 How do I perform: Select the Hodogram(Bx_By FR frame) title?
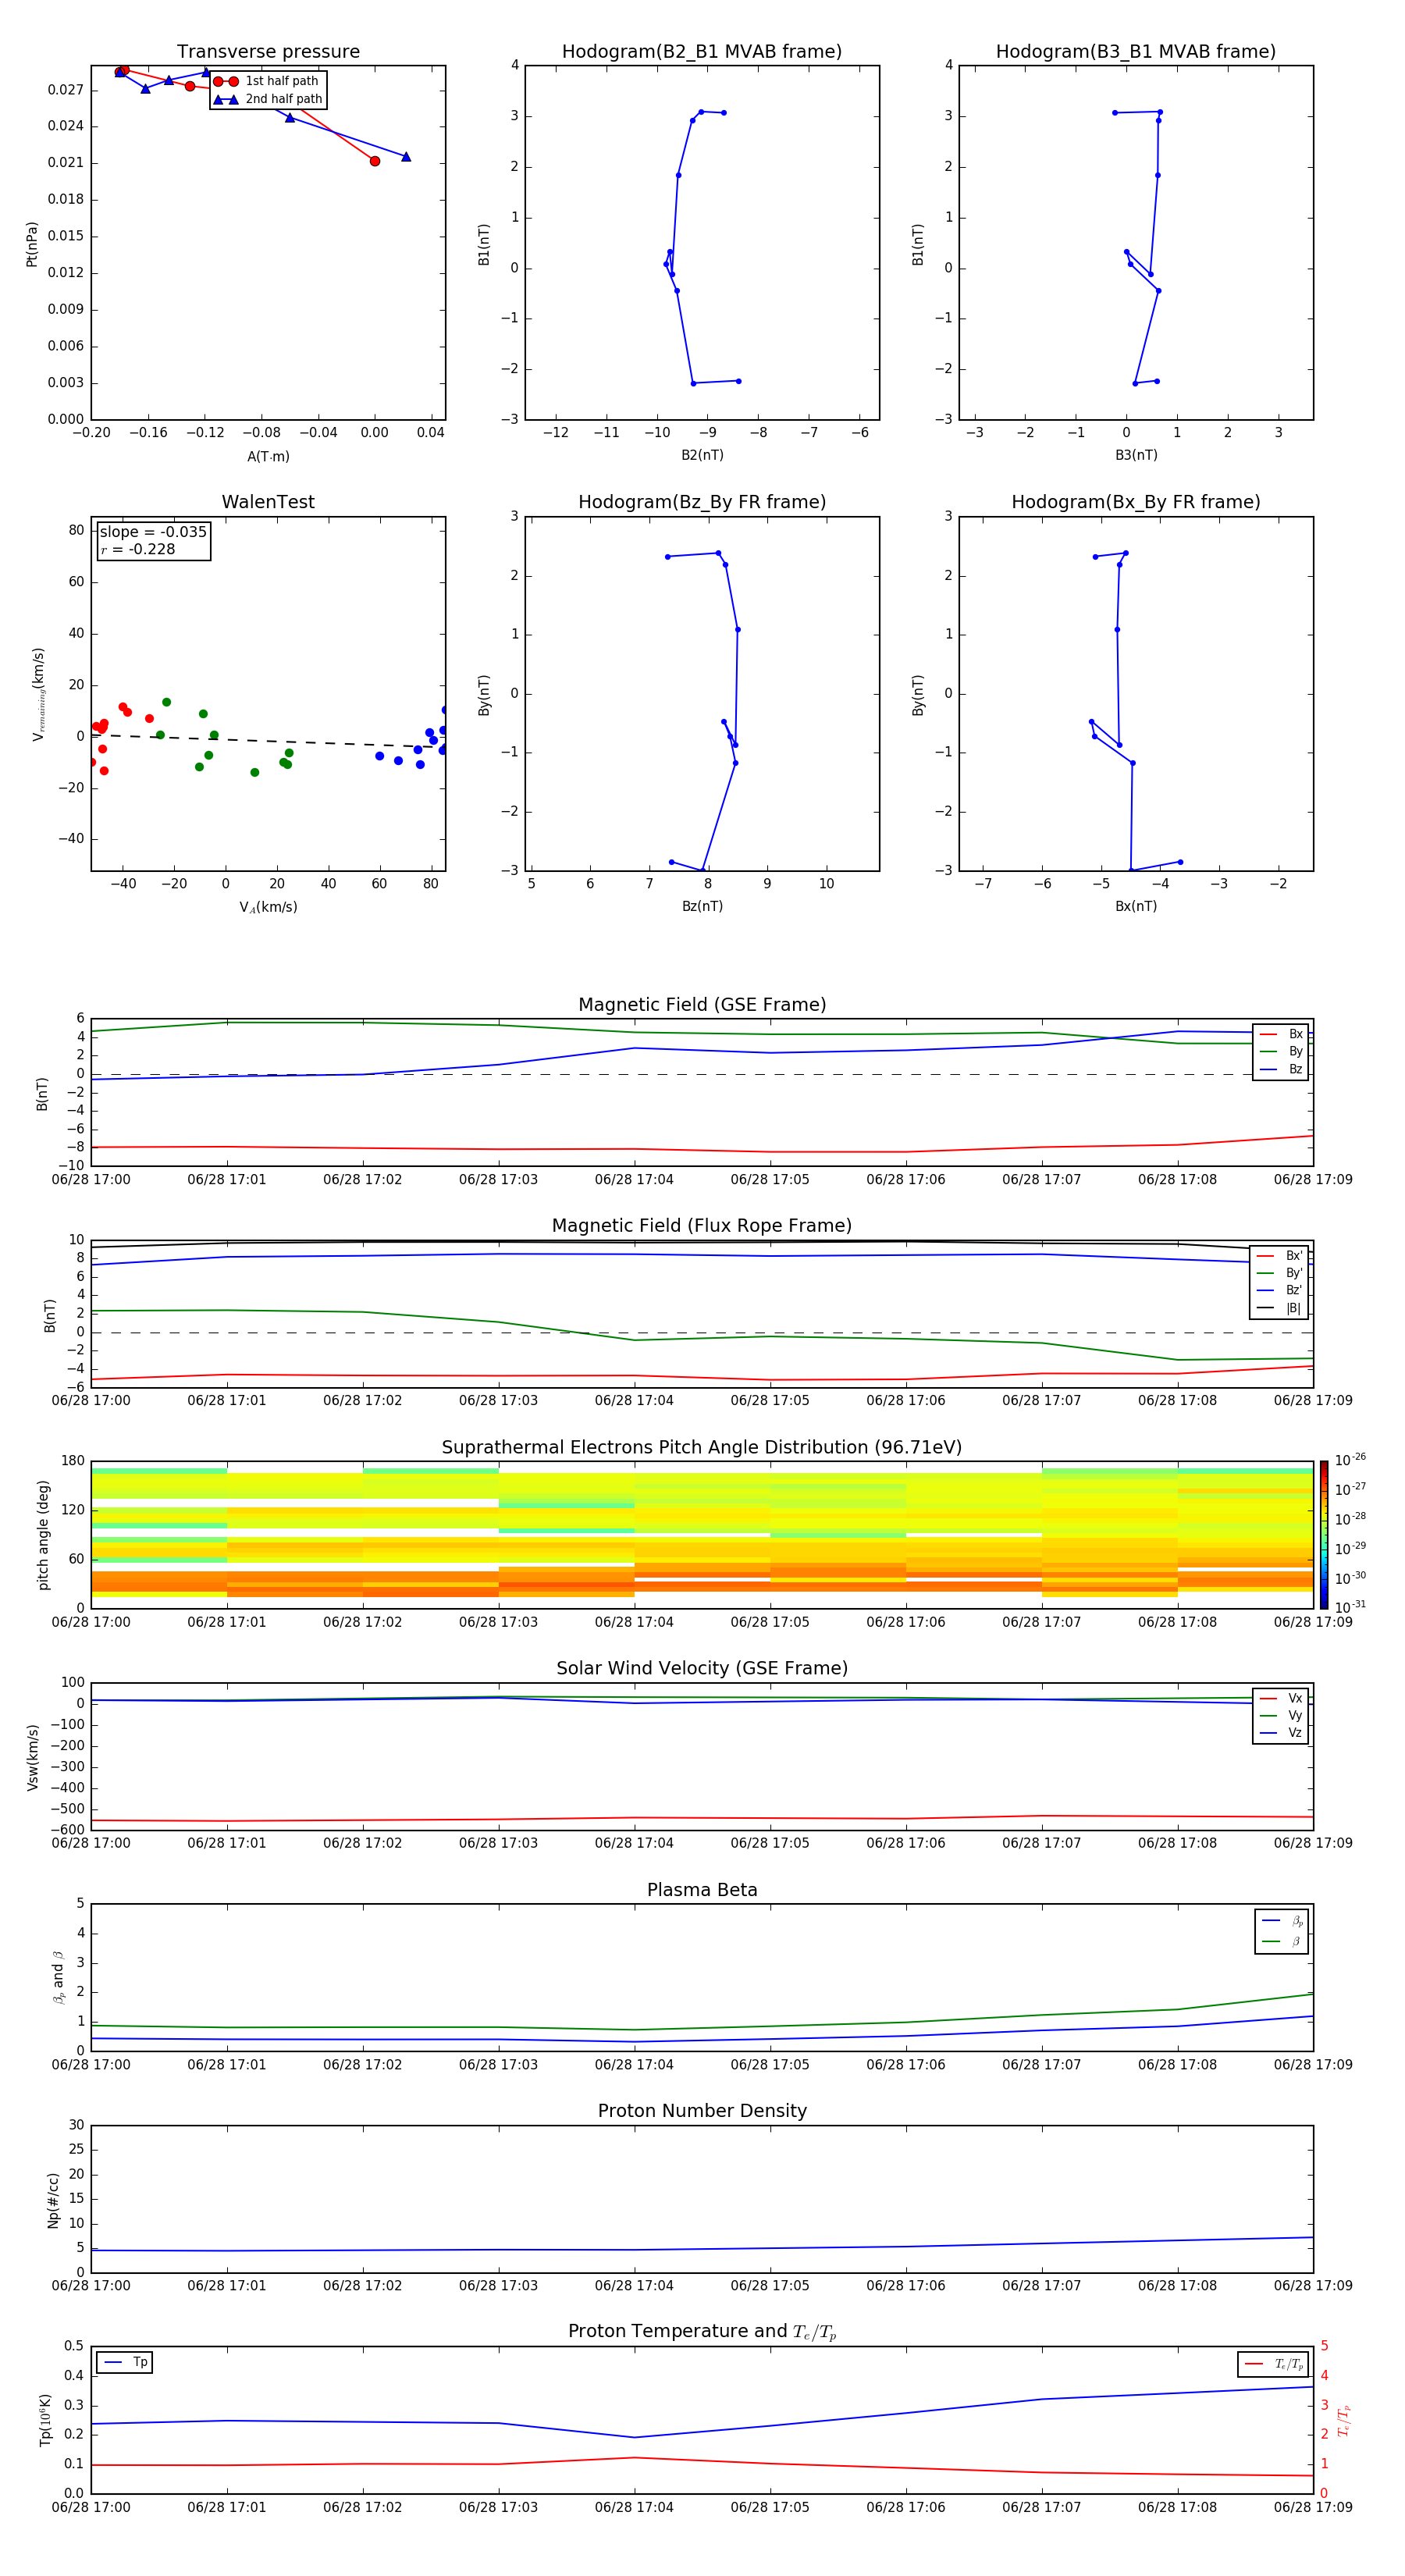pyautogui.click(x=1136, y=502)
